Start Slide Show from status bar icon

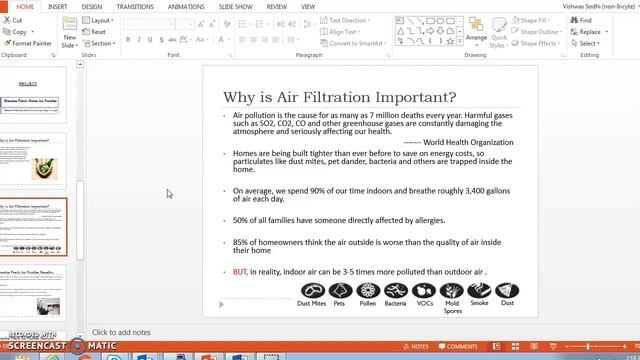point(553,347)
